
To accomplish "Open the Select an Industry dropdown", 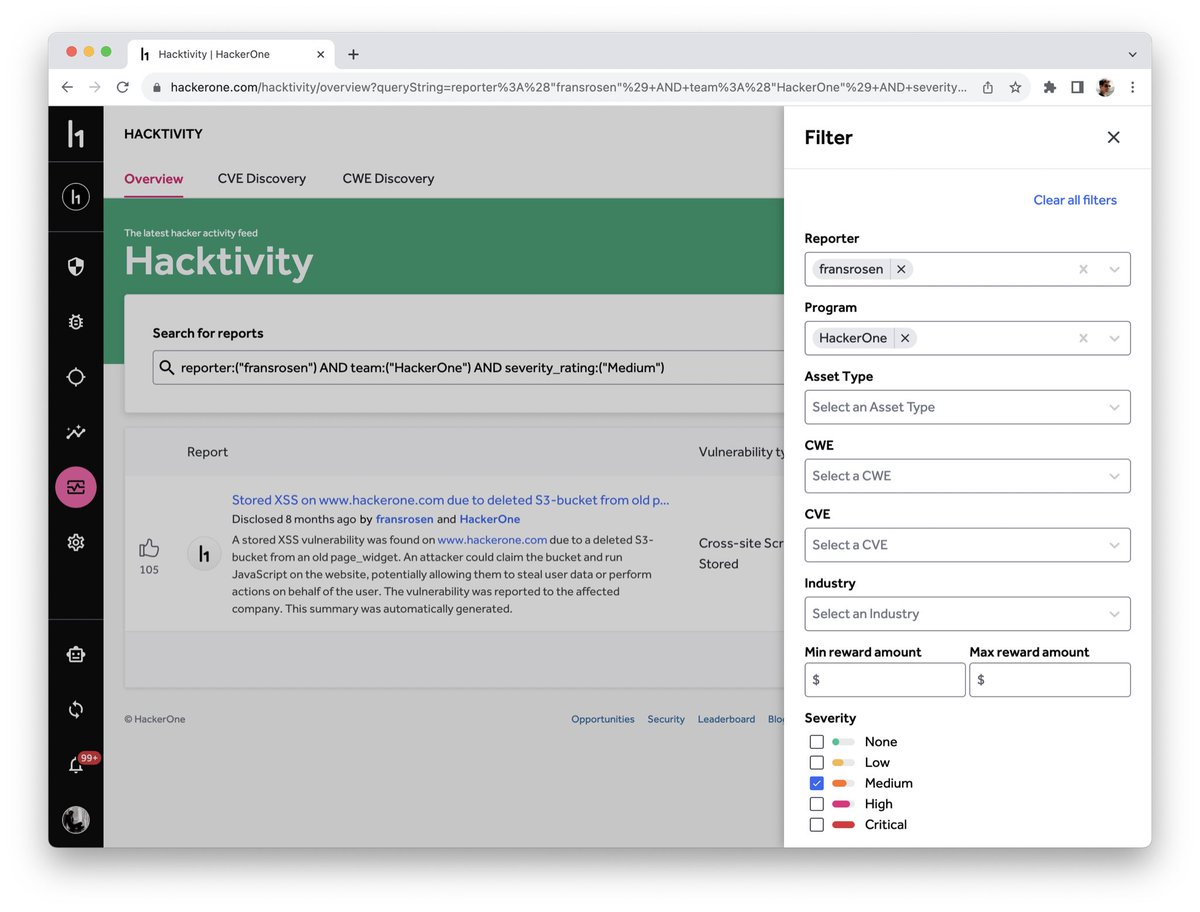I will [966, 613].
